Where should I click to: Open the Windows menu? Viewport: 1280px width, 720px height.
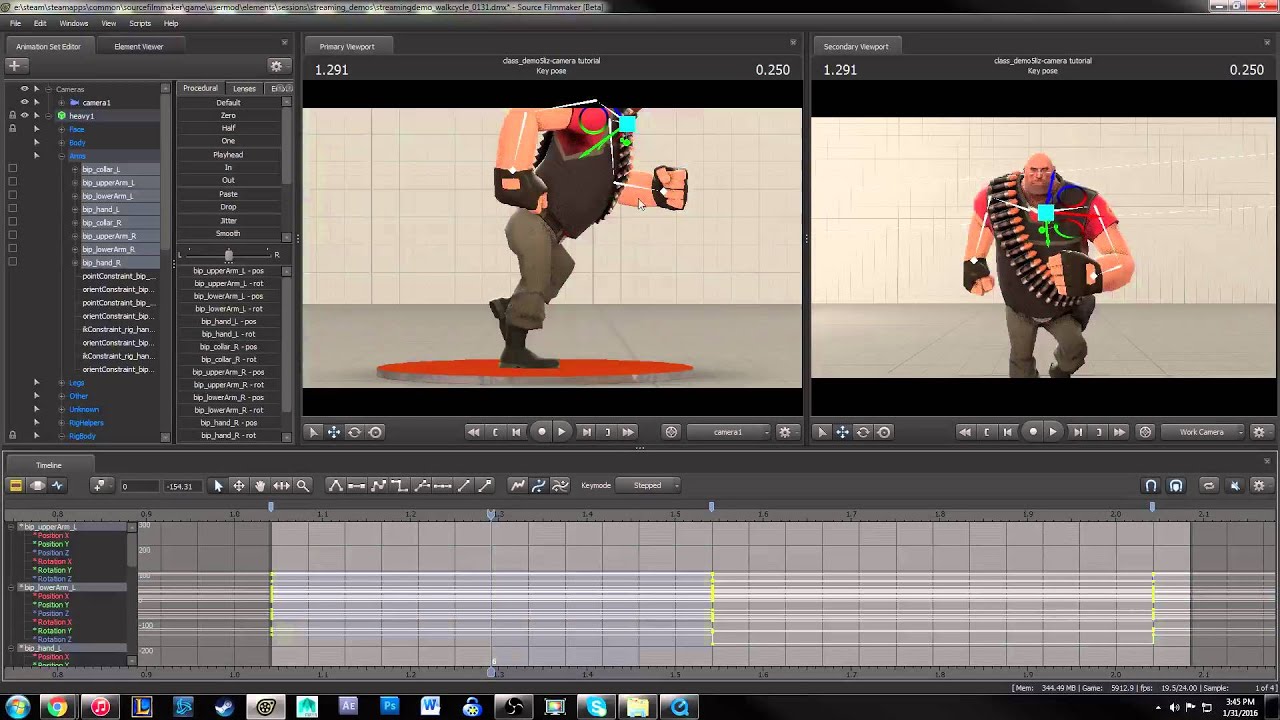click(73, 23)
